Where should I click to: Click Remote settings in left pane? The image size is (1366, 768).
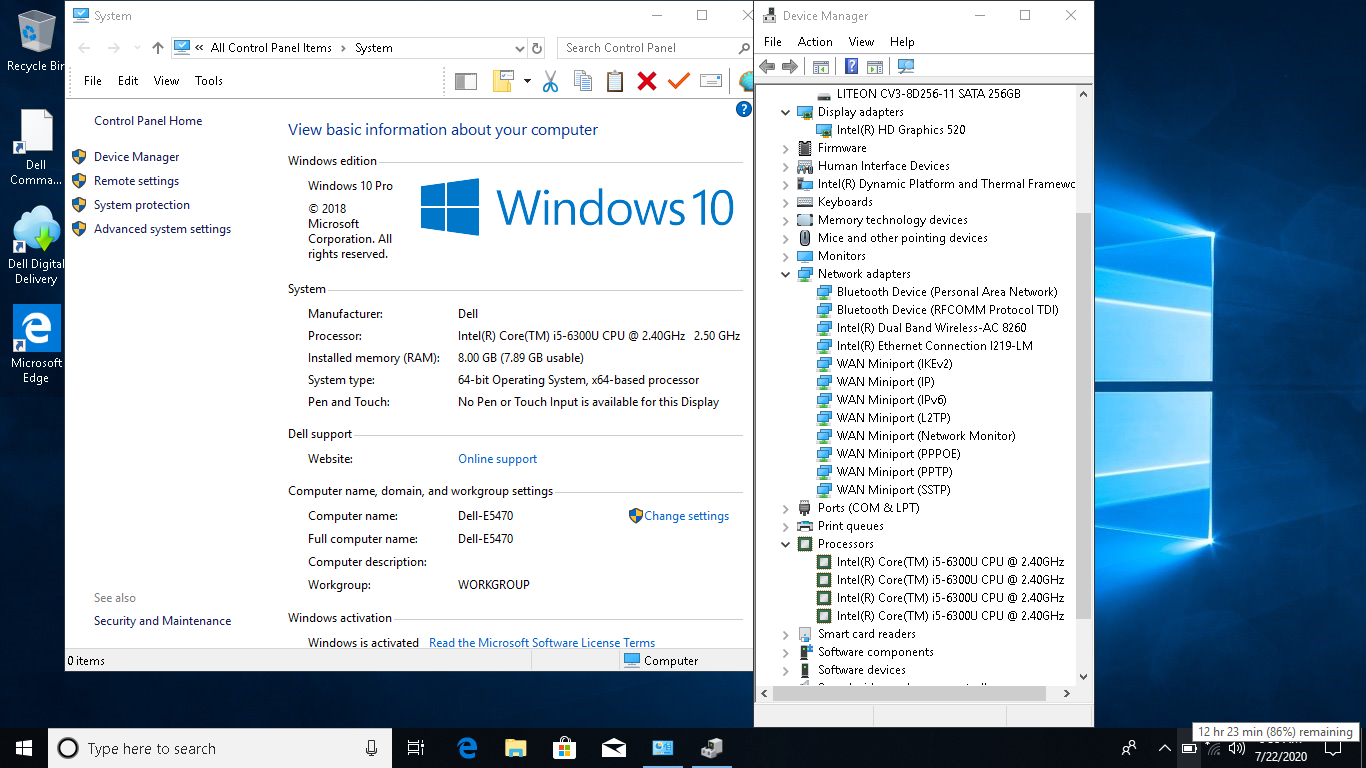pos(136,181)
